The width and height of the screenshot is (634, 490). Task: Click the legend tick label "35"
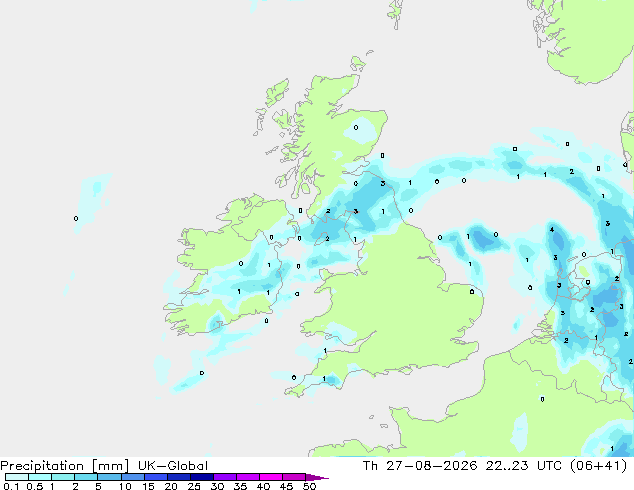240,486
